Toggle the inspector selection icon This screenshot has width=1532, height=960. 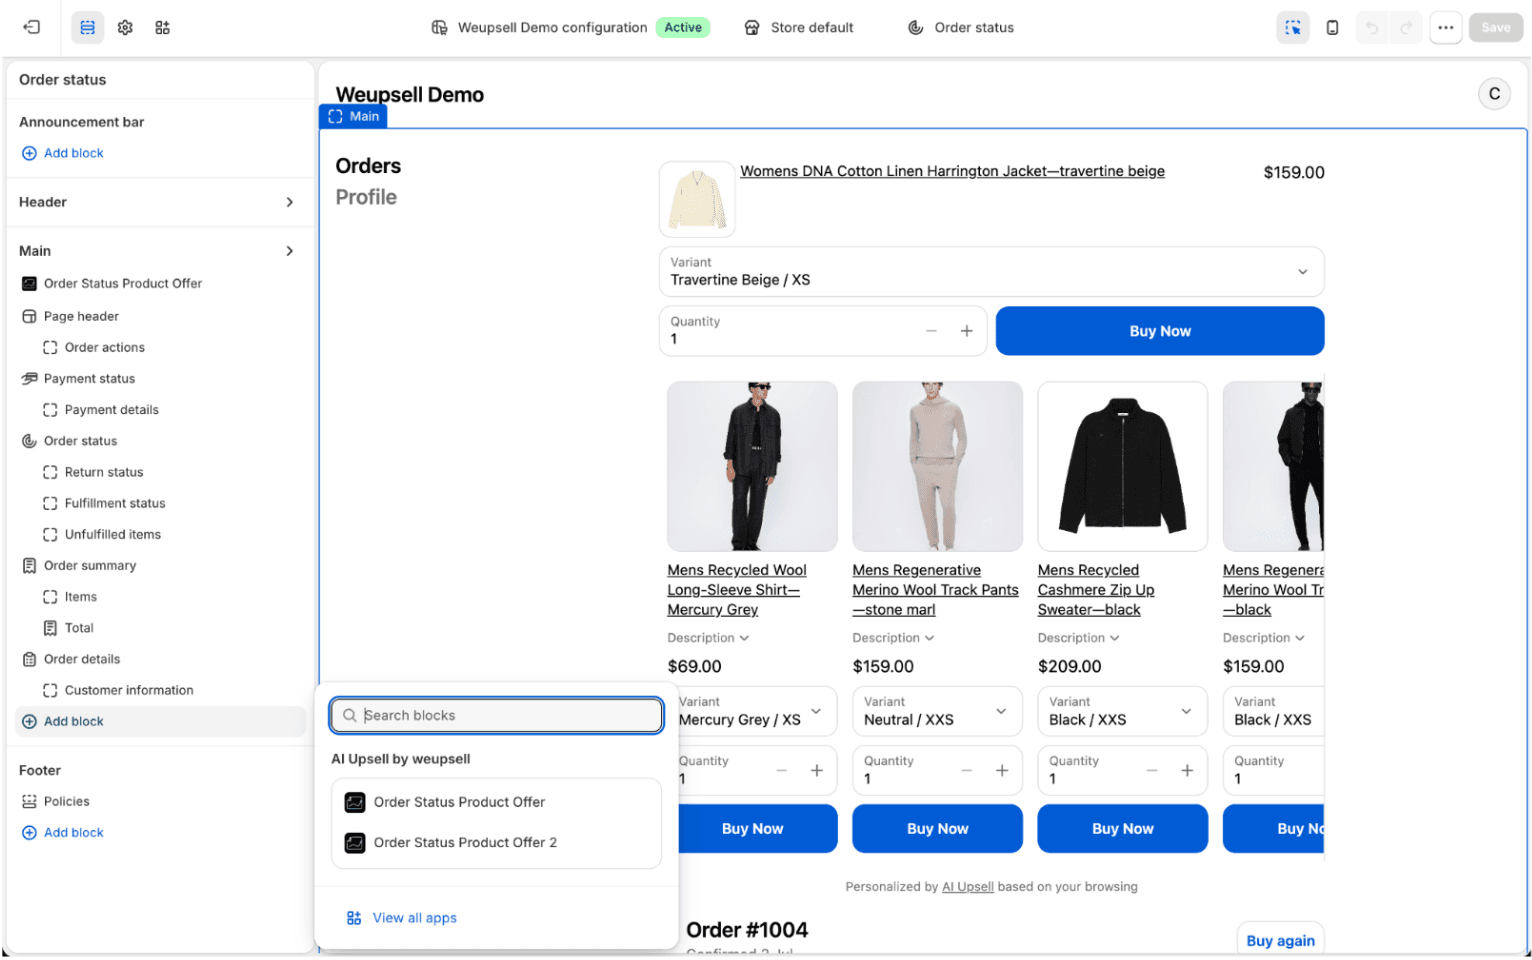click(x=1293, y=28)
